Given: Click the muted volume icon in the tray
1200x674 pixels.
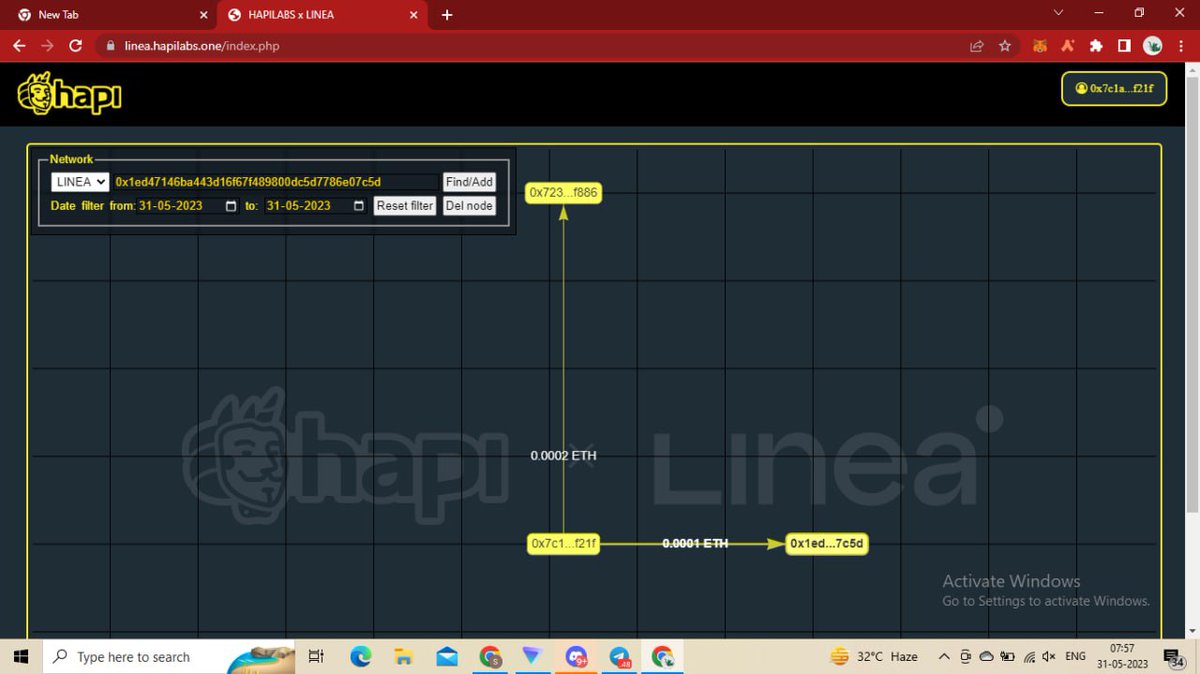Looking at the screenshot, I should tap(1048, 657).
